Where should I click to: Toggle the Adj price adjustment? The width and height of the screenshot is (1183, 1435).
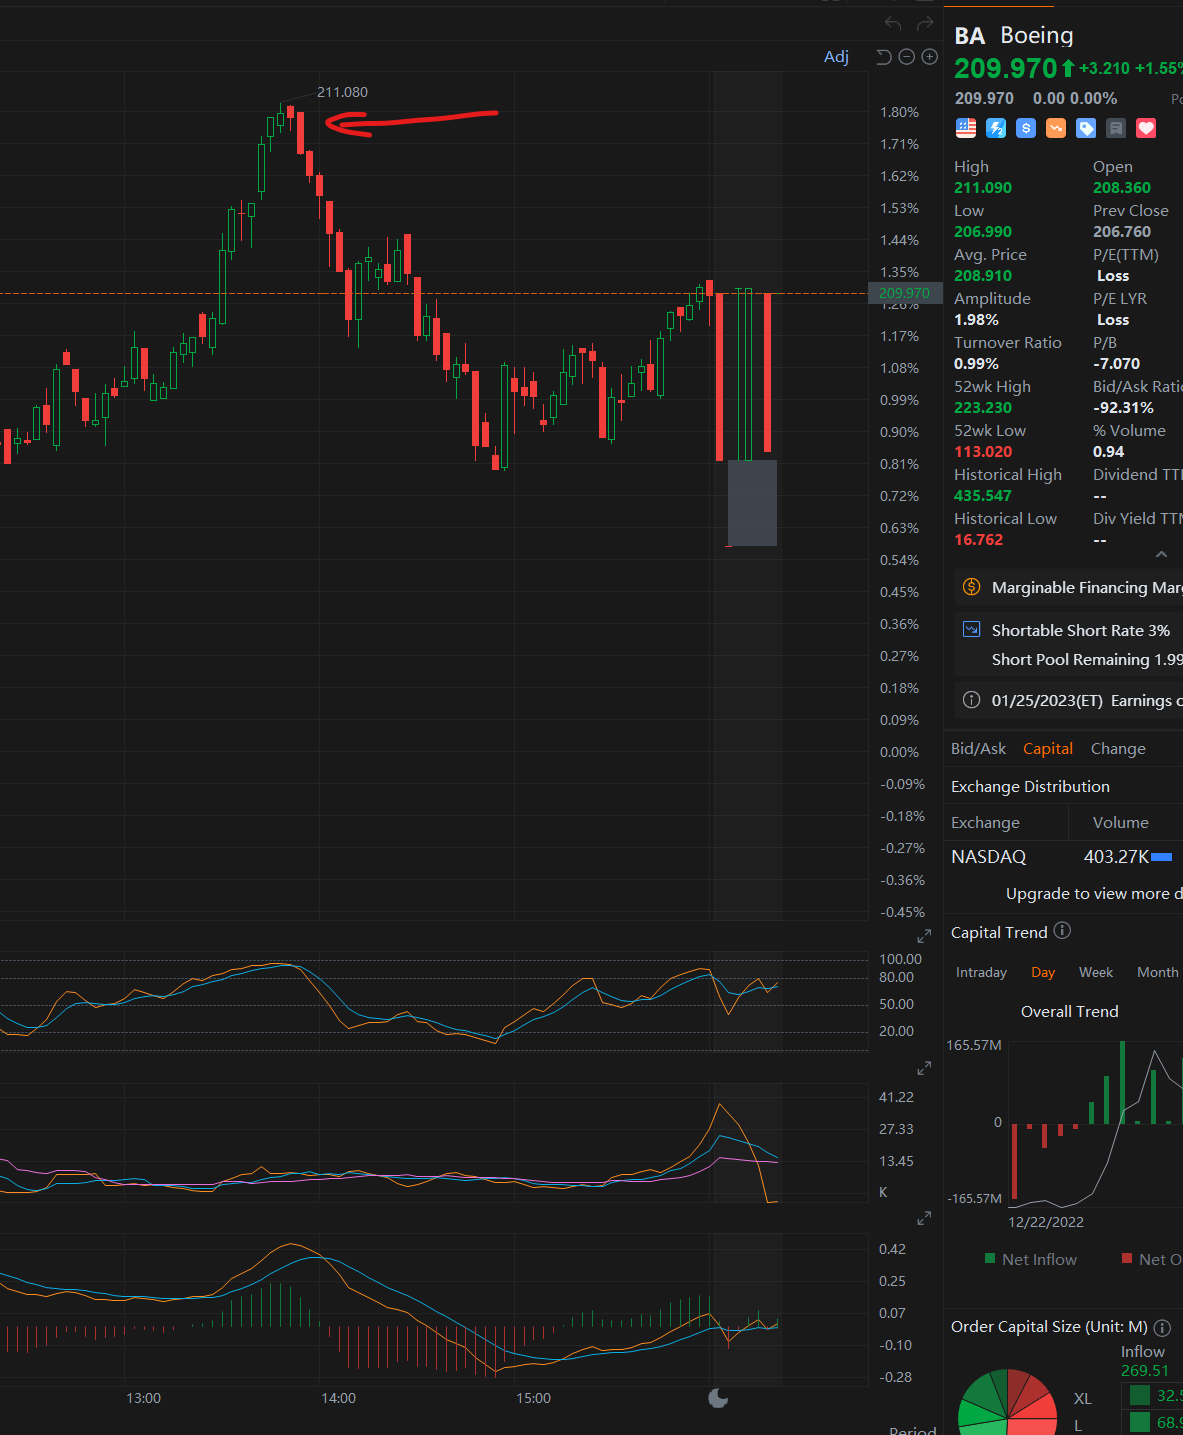click(x=836, y=57)
